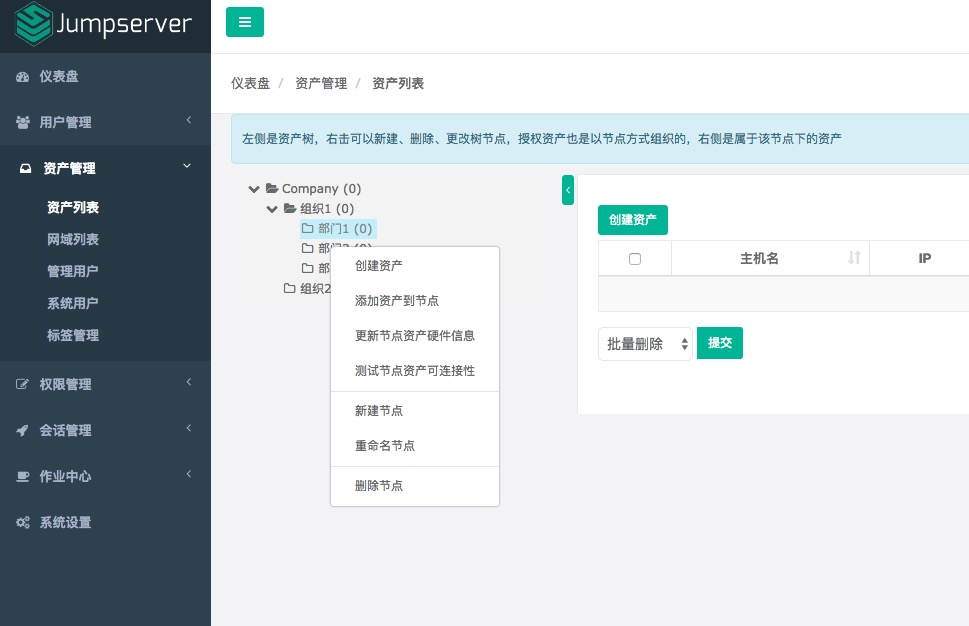Click the users icon beside 用户管理
The height and width of the screenshot is (626, 969).
23,122
